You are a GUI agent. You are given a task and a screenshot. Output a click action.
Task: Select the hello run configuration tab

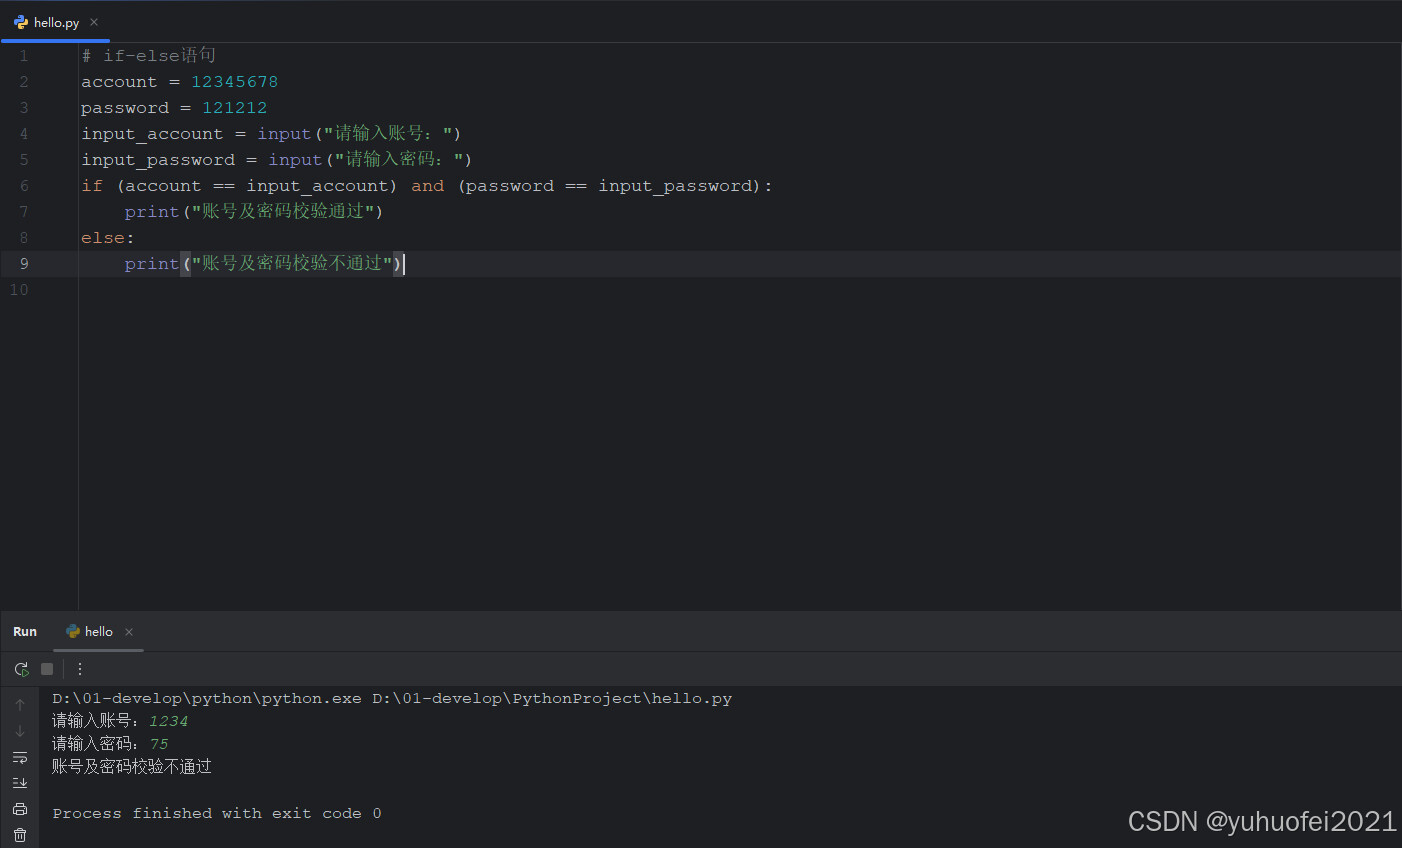(98, 632)
